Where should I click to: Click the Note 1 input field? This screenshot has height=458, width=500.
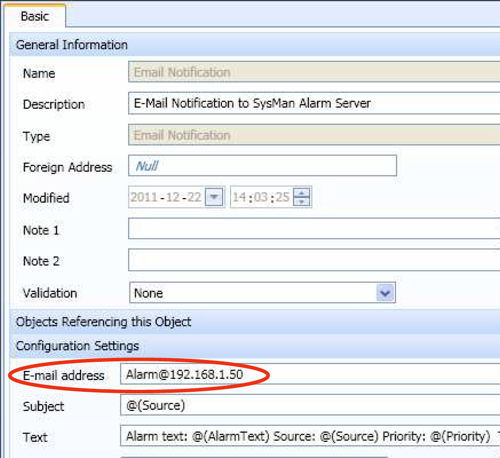314,228
